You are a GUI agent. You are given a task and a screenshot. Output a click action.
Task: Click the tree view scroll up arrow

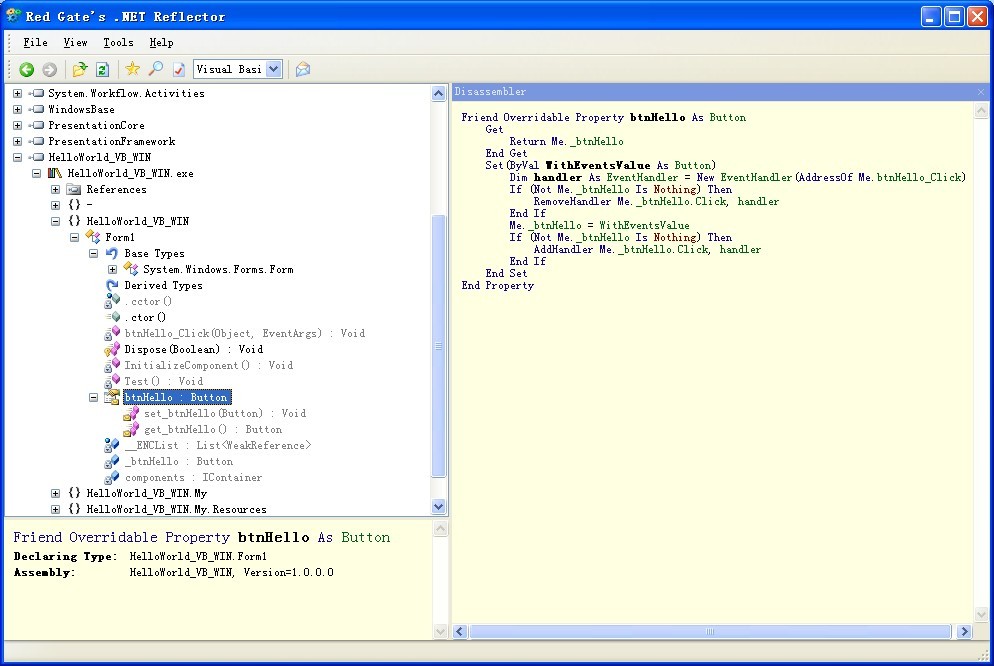(x=439, y=94)
